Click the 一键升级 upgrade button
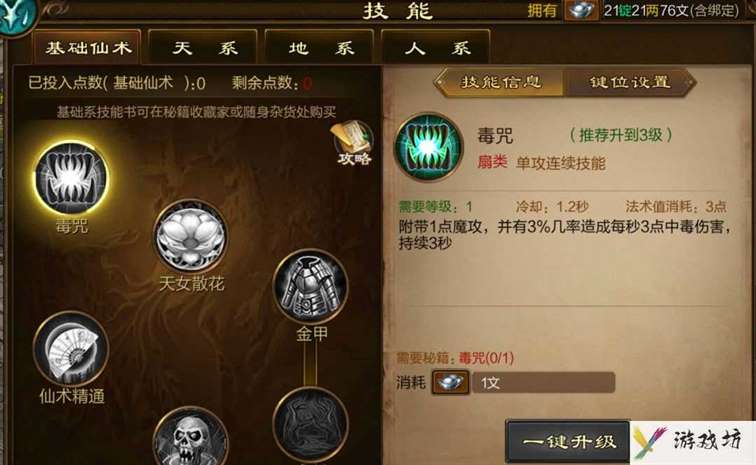This screenshot has height=465, width=756. pyautogui.click(x=568, y=441)
